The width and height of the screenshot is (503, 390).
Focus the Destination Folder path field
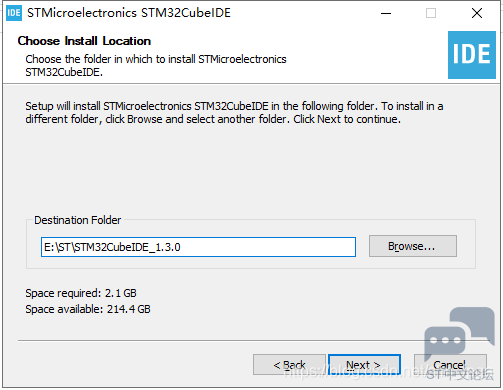(198, 247)
